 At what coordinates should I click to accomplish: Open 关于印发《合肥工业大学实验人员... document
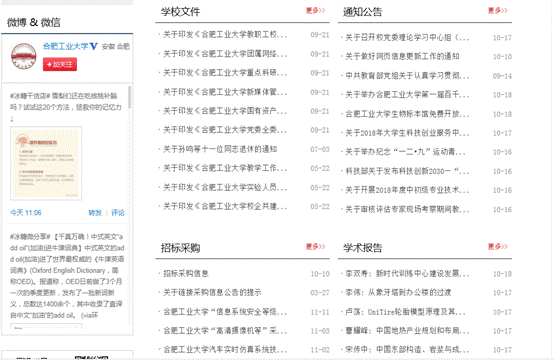pyautogui.click(x=225, y=187)
